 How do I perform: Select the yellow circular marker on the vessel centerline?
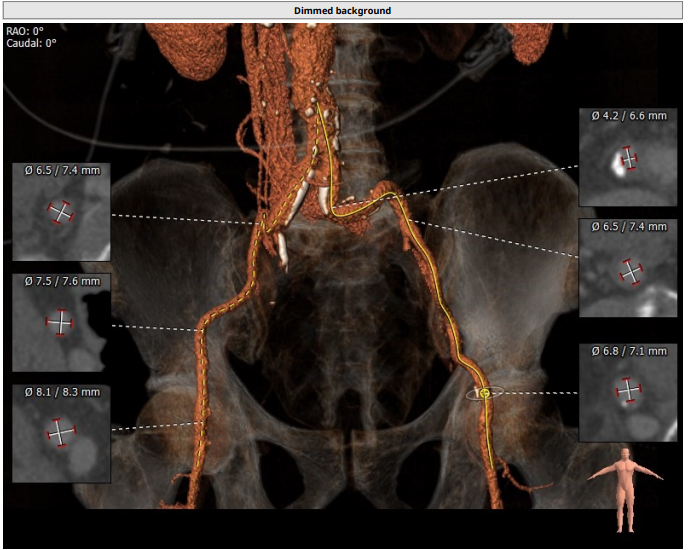point(485,394)
